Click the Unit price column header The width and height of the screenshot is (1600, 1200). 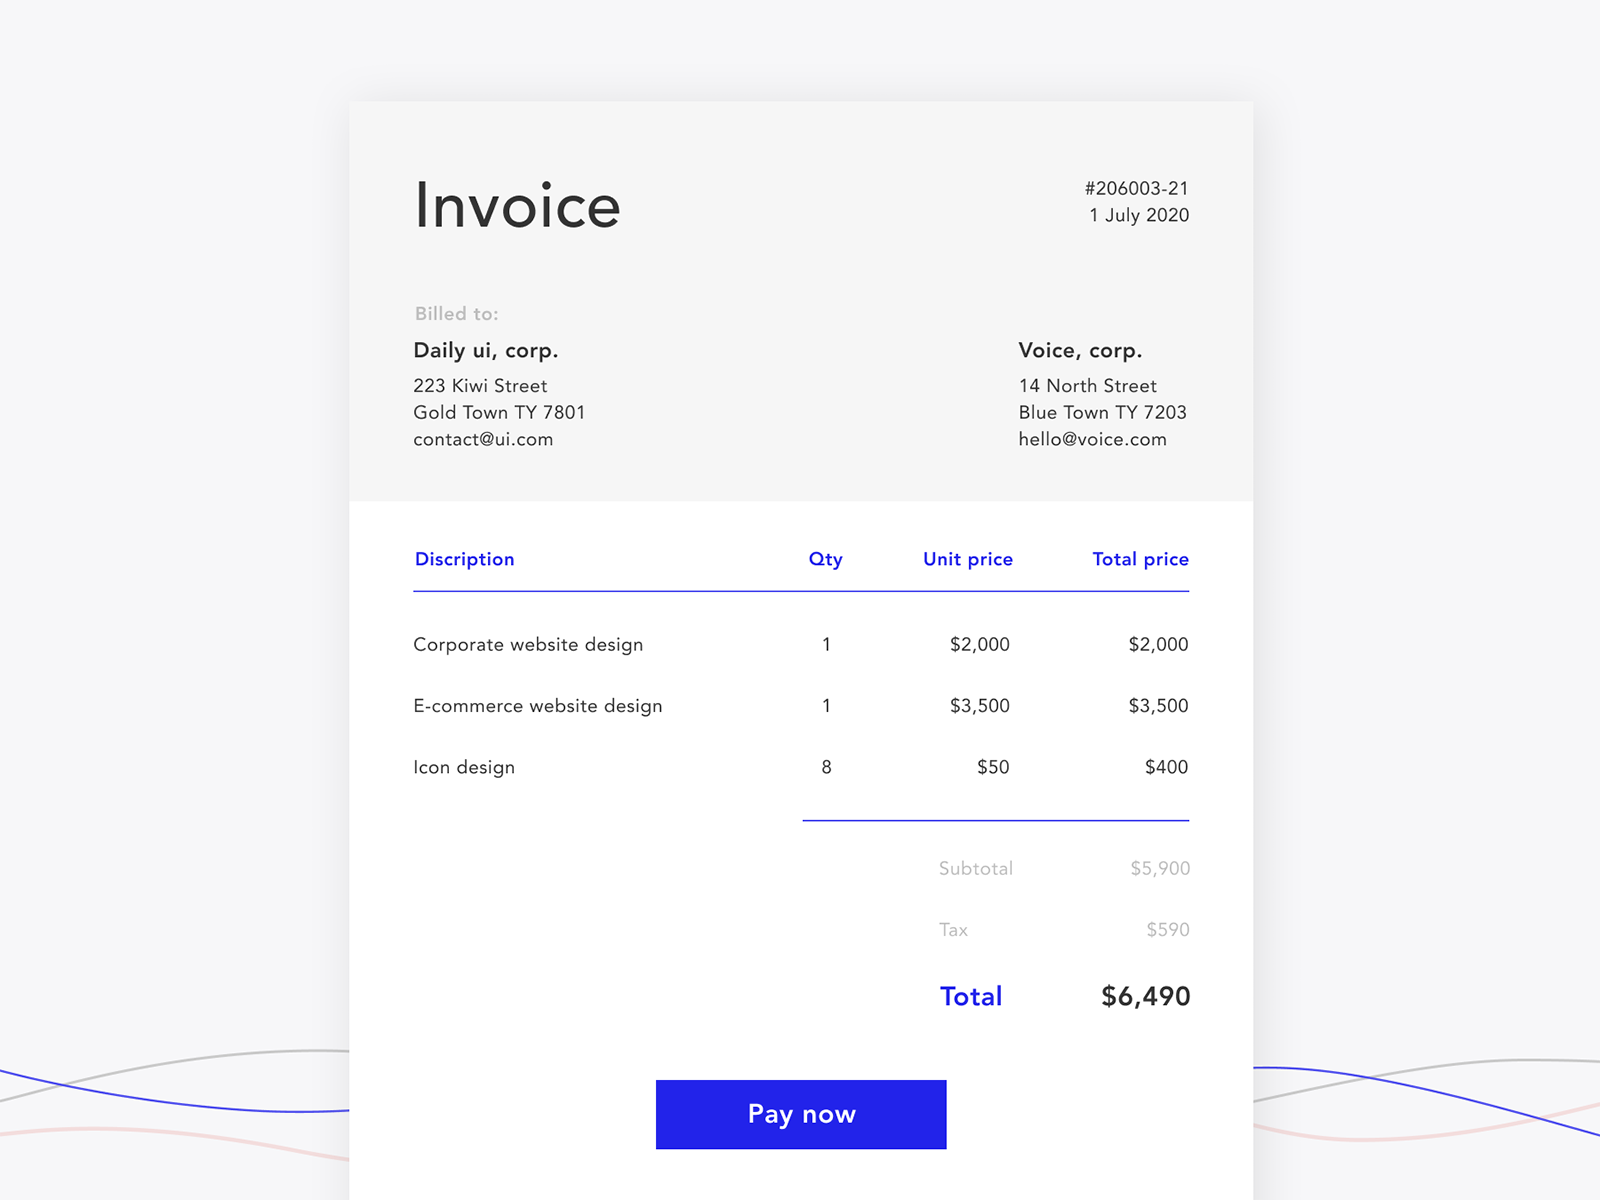pyautogui.click(x=967, y=559)
